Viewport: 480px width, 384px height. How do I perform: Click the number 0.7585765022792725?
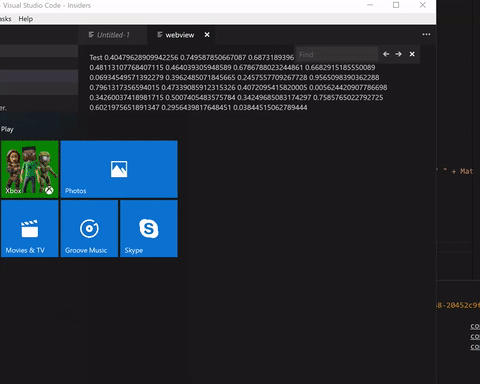click(x=348, y=97)
